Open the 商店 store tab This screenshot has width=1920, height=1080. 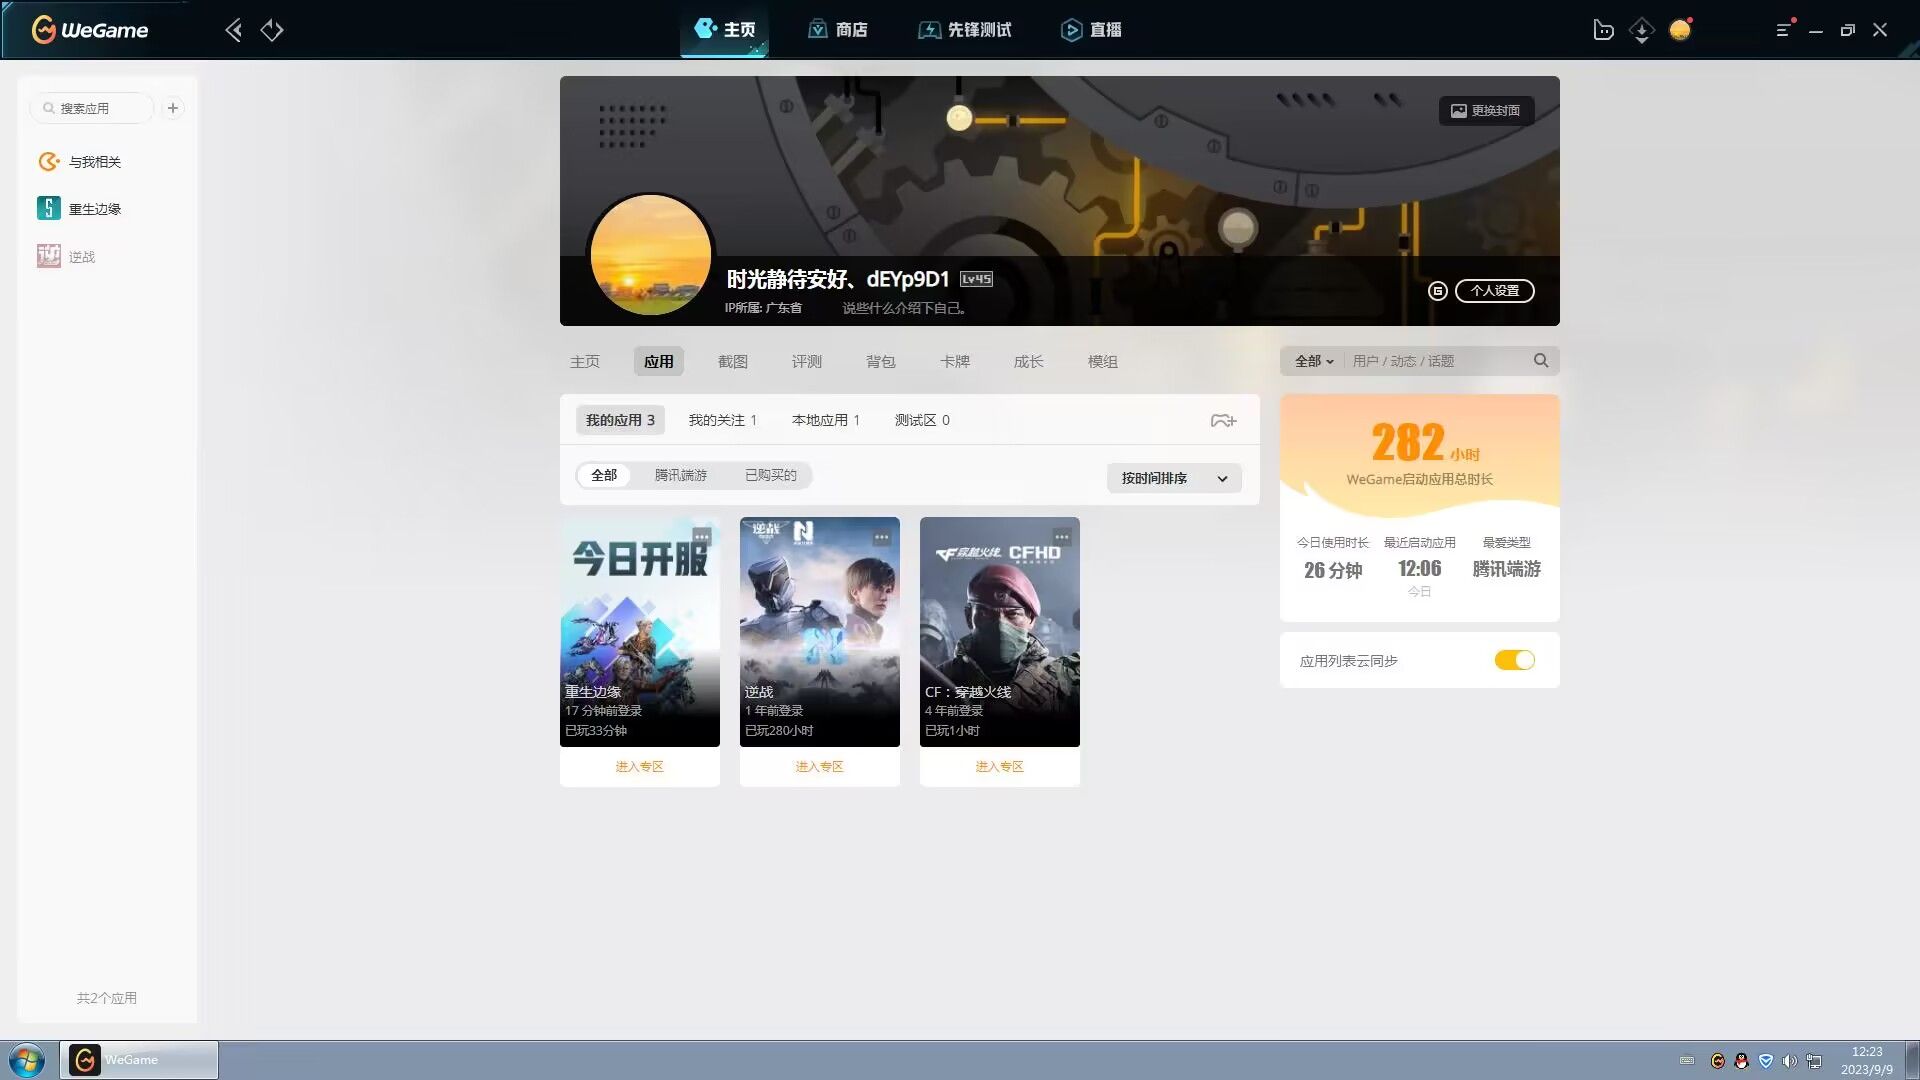[x=838, y=30]
